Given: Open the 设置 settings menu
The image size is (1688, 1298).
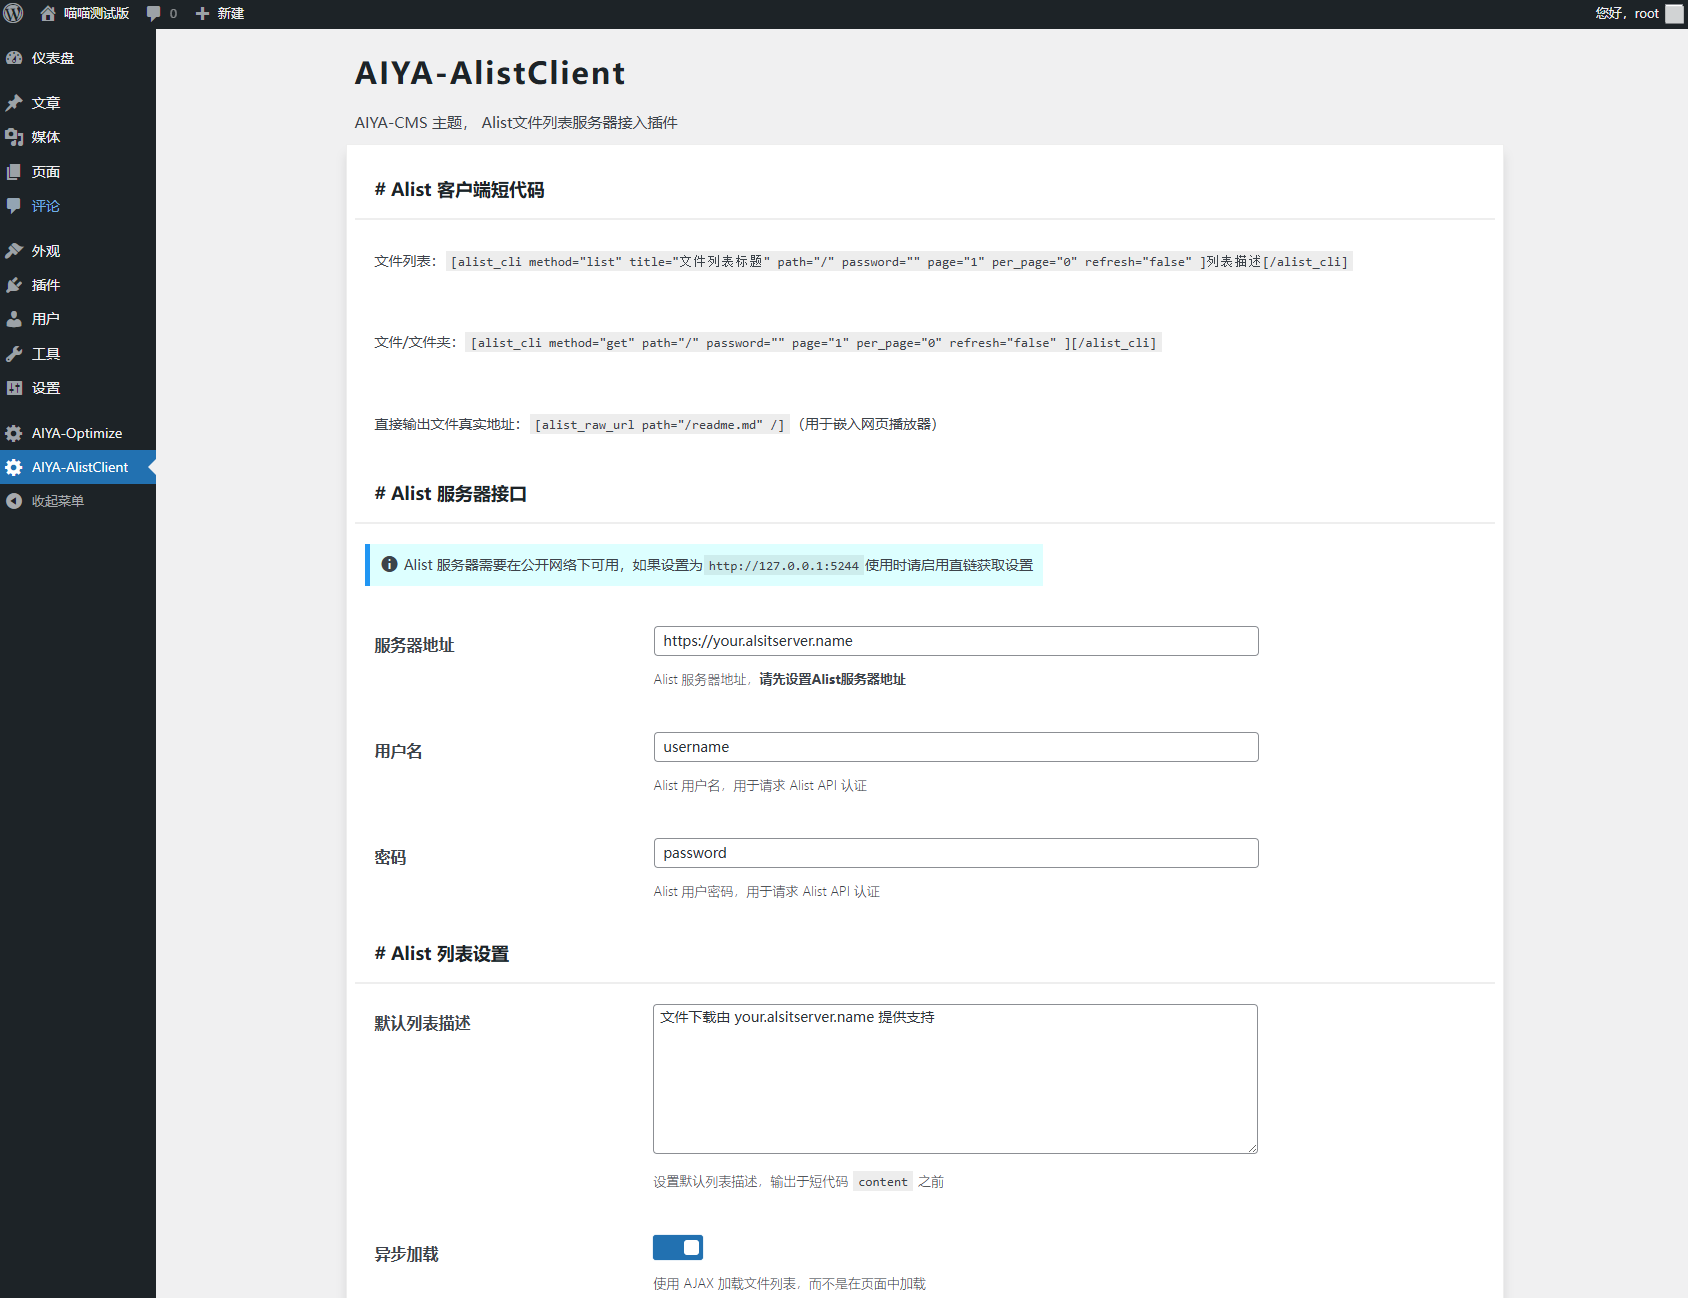Looking at the screenshot, I should pyautogui.click(x=45, y=388).
